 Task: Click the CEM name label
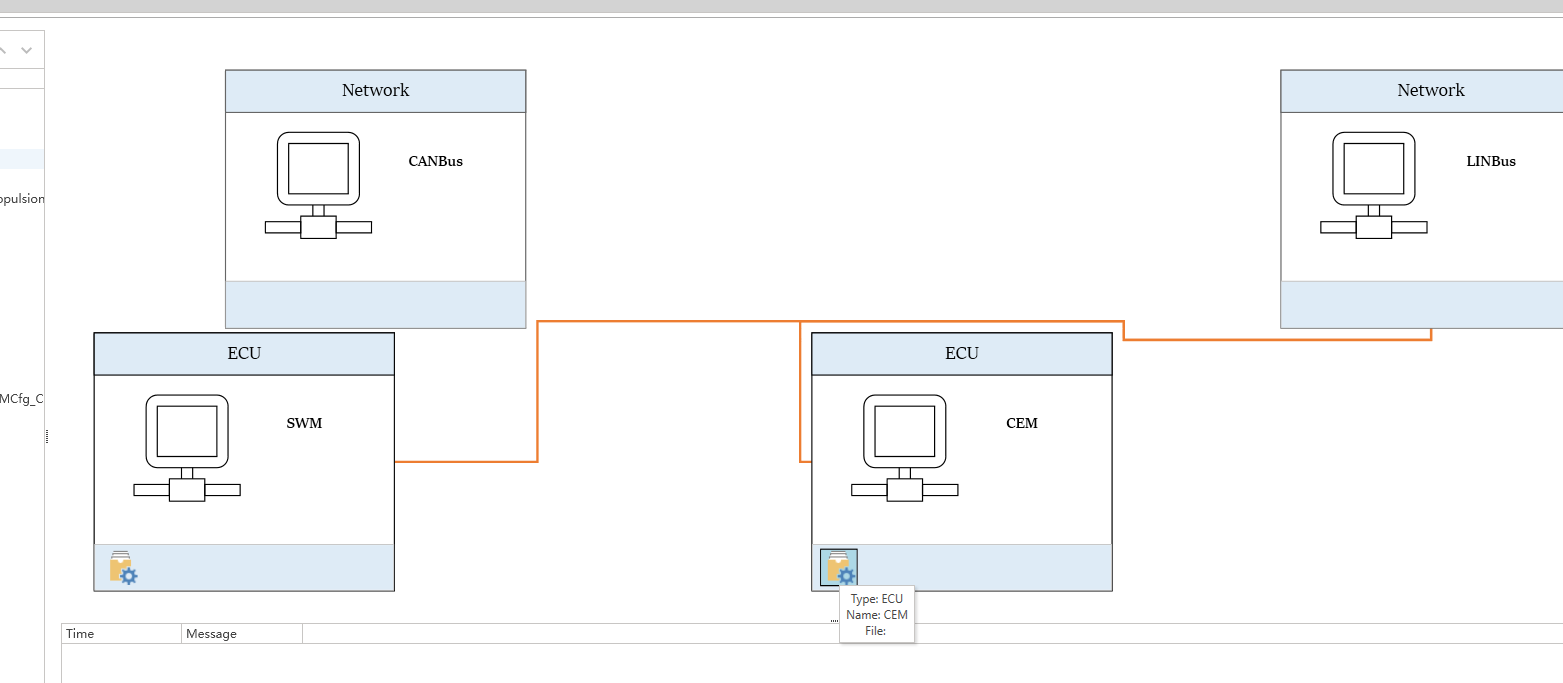(x=1021, y=423)
